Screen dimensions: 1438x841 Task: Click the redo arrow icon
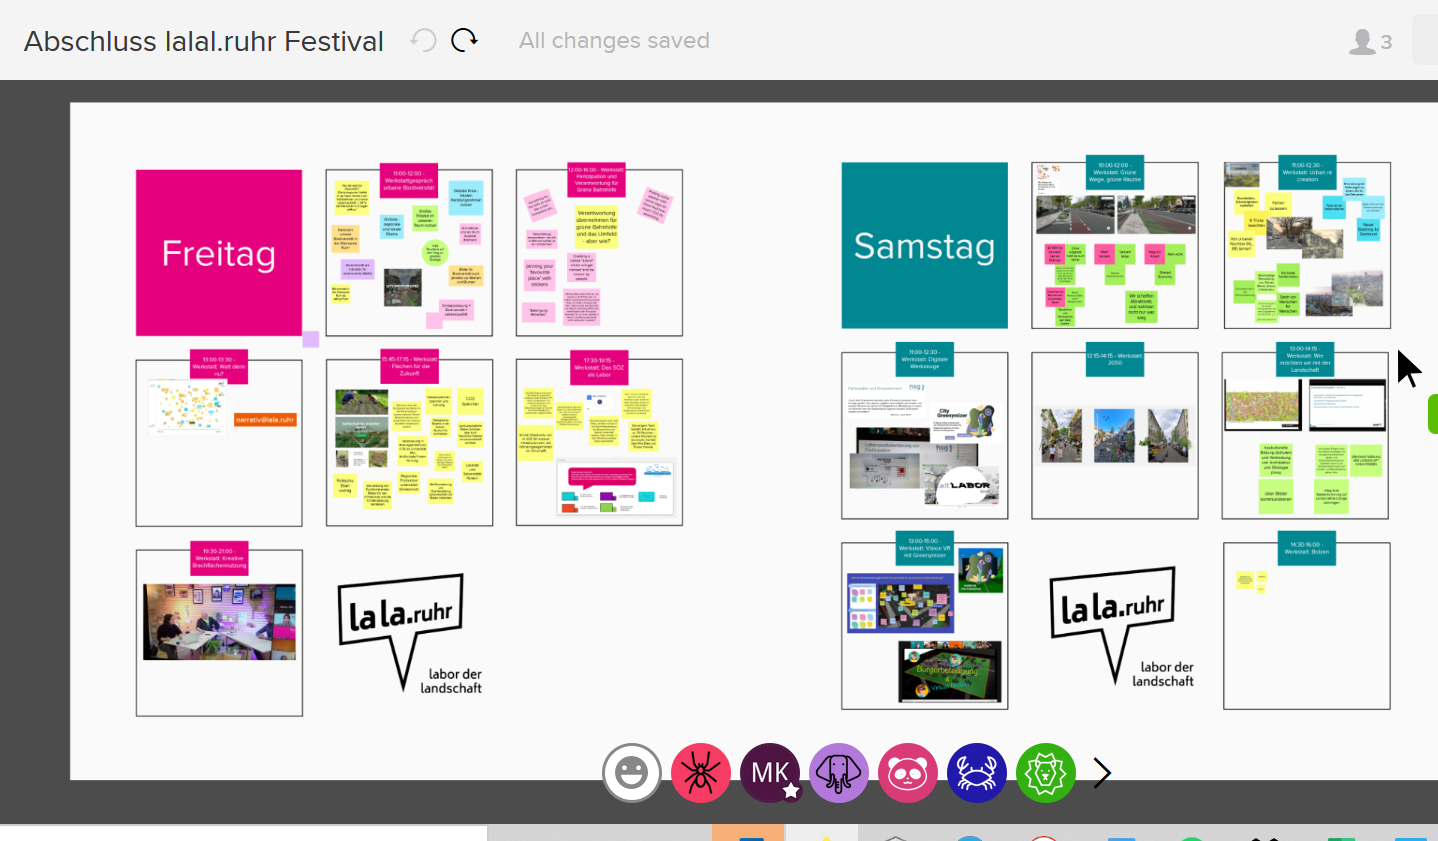click(465, 40)
